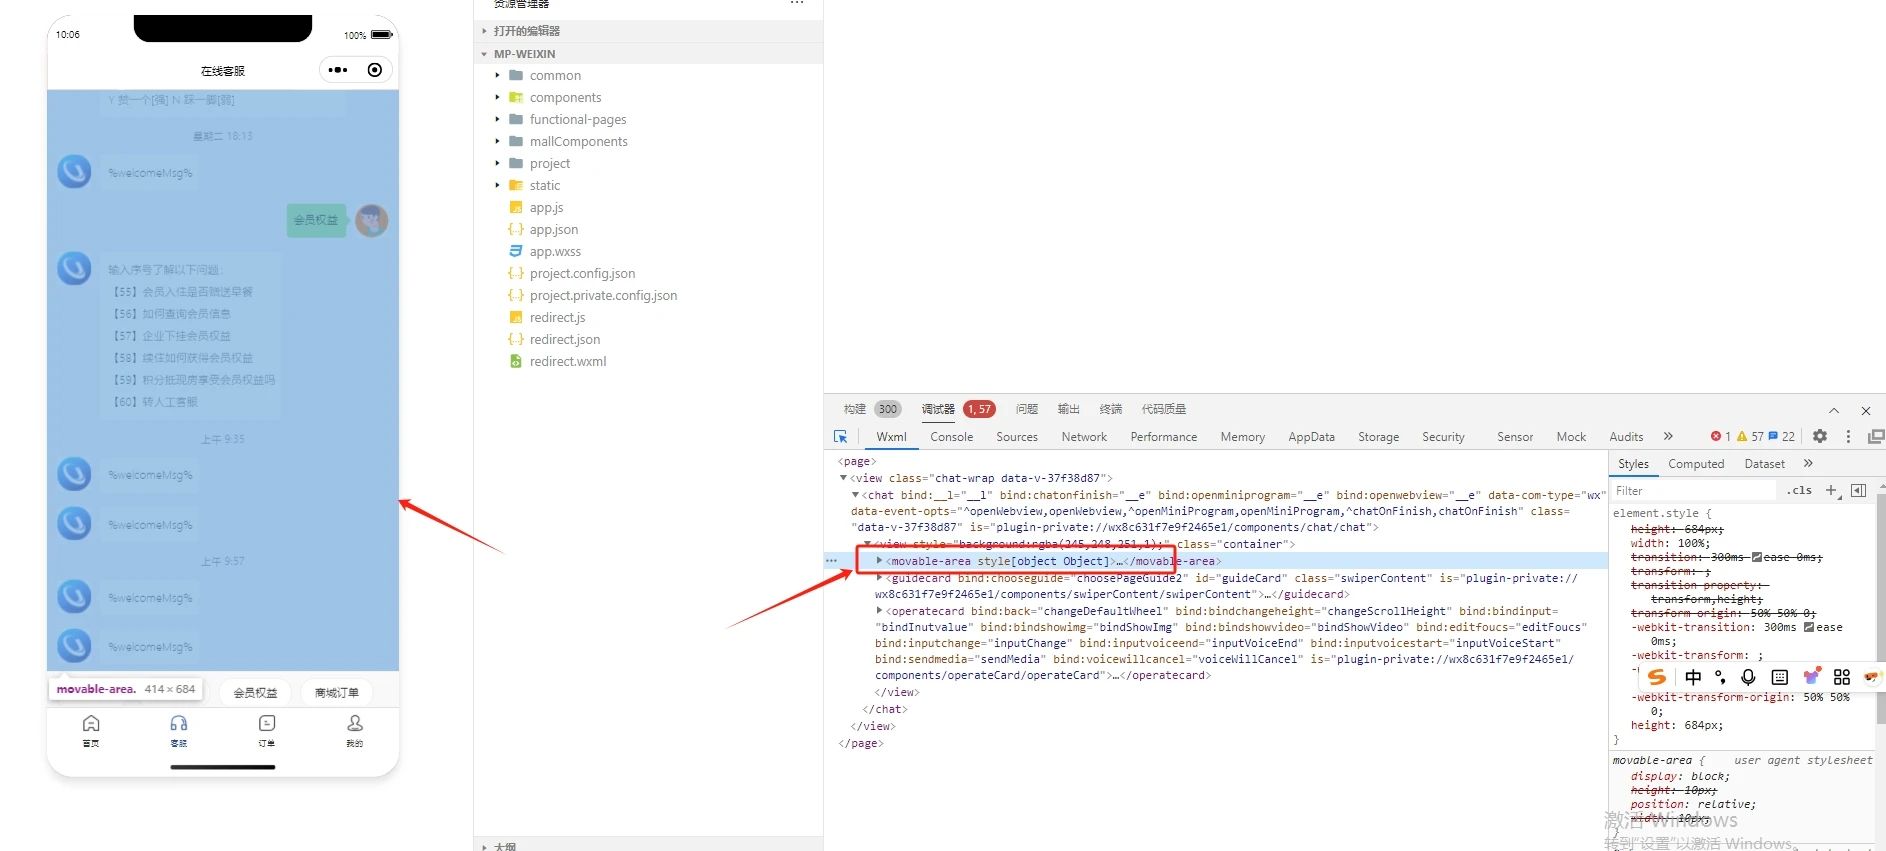The width and height of the screenshot is (1886, 851).
Task: Tap the 商城订单 quick button
Action: pos(337,693)
